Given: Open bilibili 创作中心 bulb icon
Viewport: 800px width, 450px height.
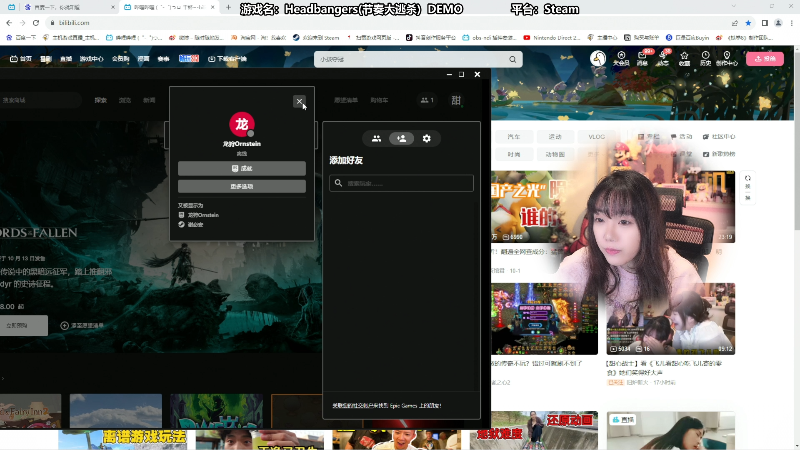Looking at the screenshot, I should tap(727, 58).
